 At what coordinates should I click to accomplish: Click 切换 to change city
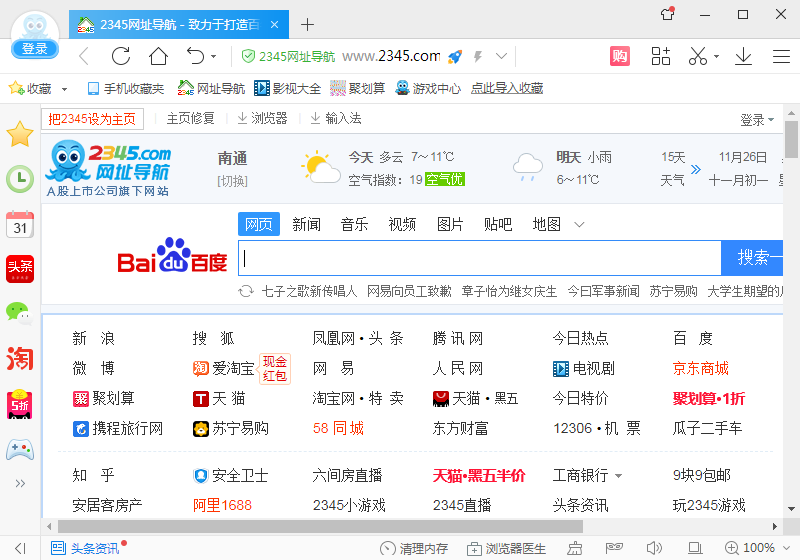[232, 181]
